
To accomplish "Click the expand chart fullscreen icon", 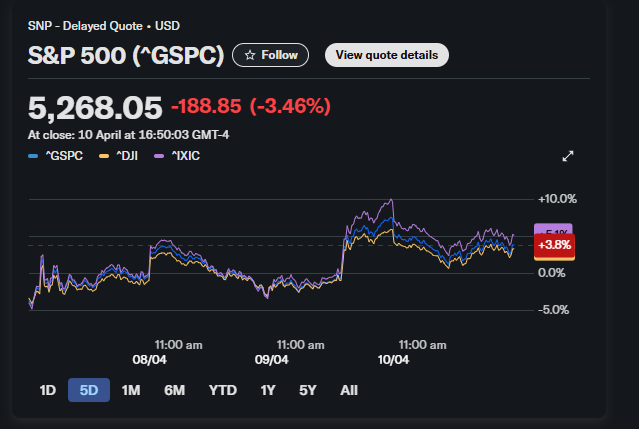I will pos(568,156).
